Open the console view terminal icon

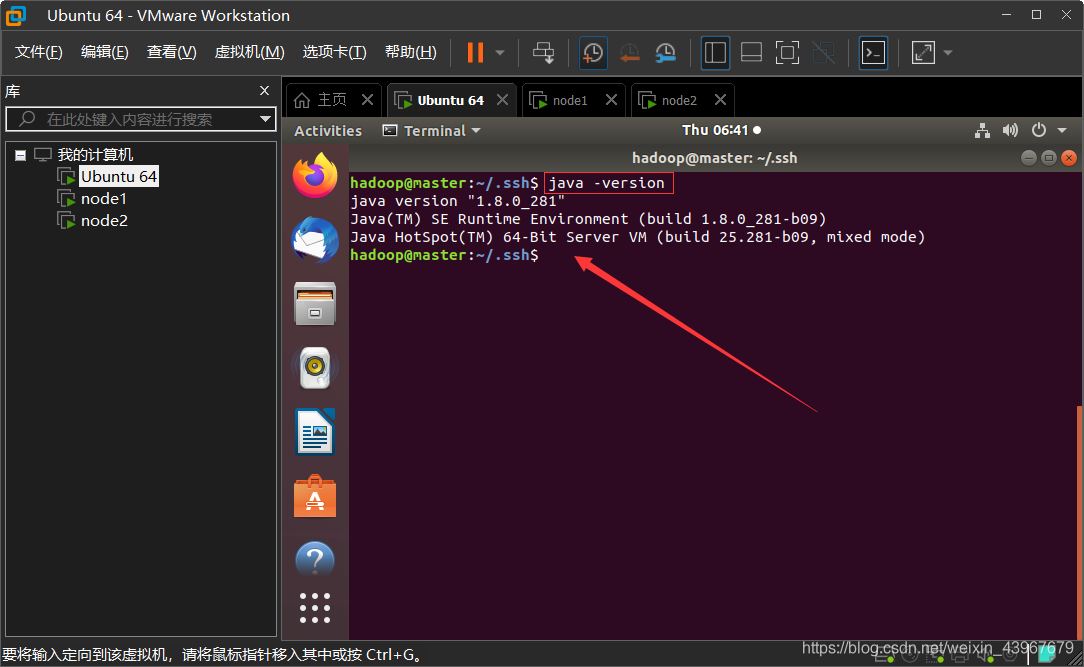pyautogui.click(x=873, y=52)
